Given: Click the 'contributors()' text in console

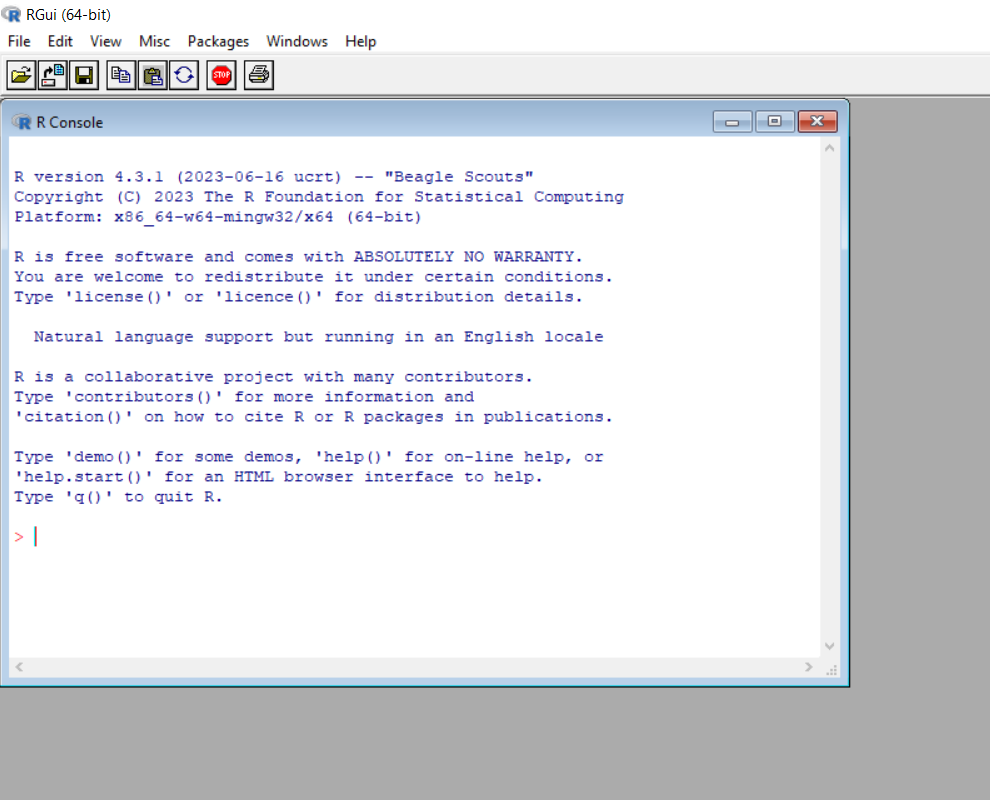Looking at the screenshot, I should 144,397.
